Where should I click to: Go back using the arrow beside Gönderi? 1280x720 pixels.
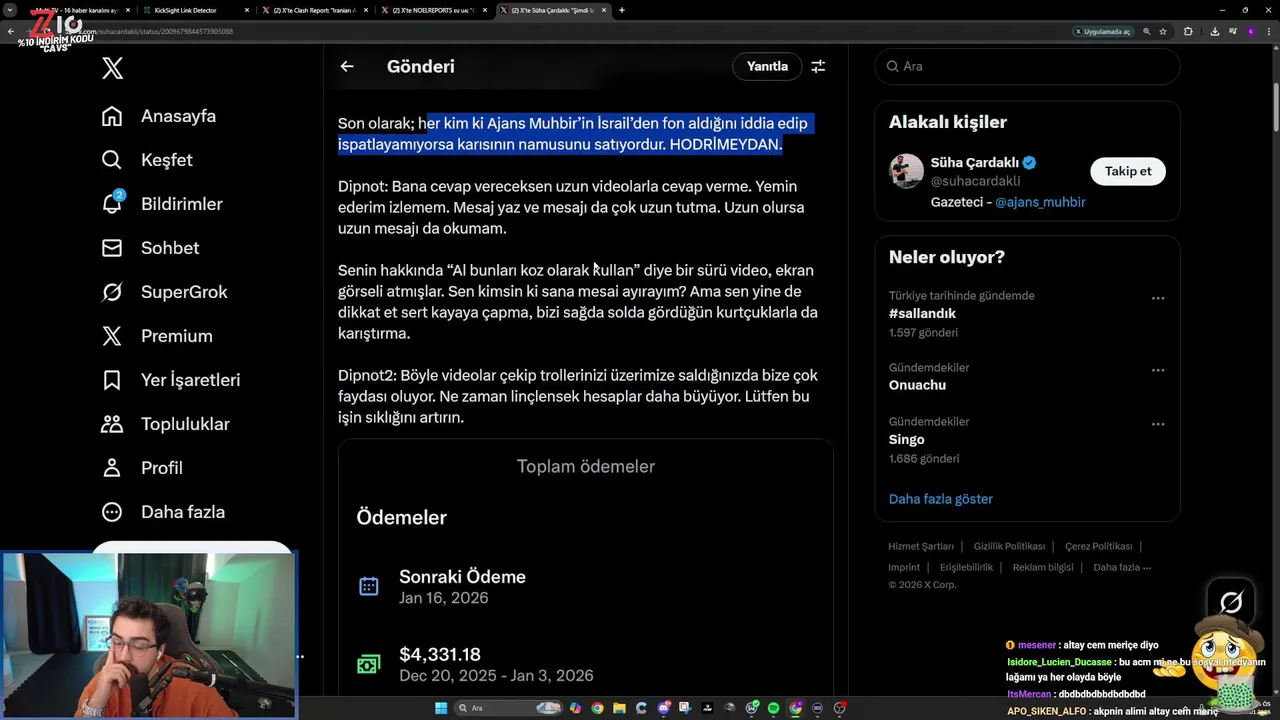click(x=347, y=66)
